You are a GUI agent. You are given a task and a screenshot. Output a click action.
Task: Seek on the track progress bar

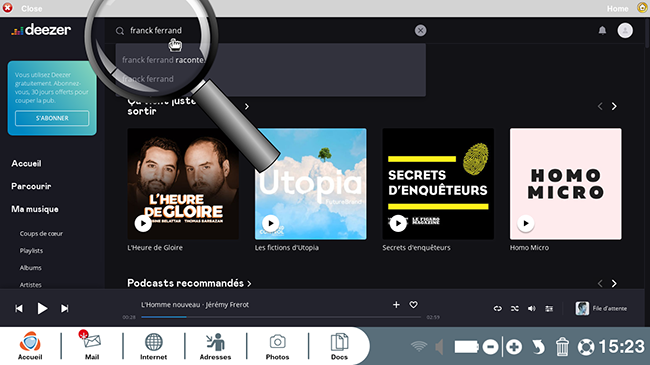281,317
